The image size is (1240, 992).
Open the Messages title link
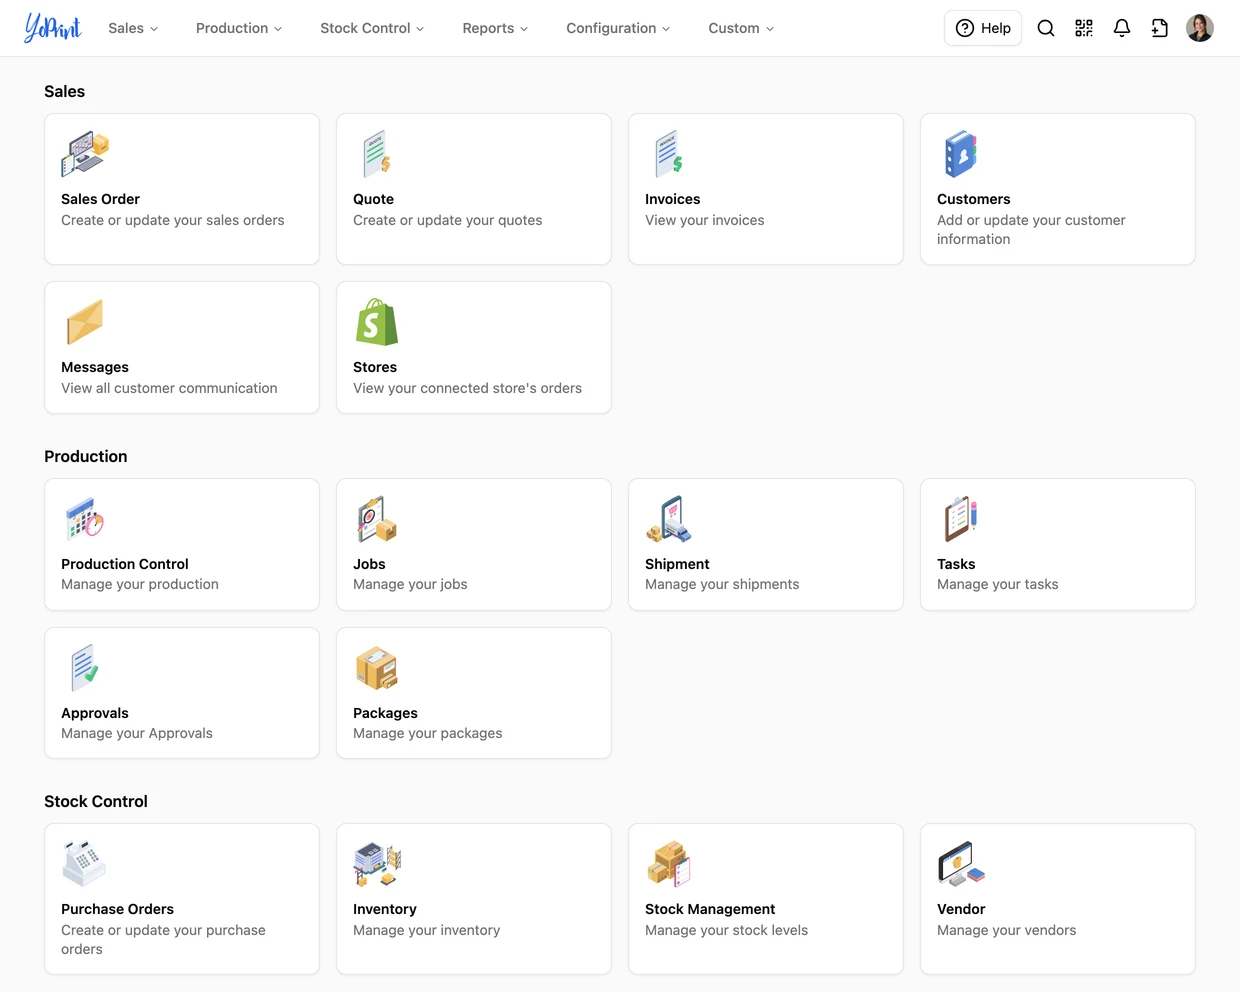[x=95, y=367]
